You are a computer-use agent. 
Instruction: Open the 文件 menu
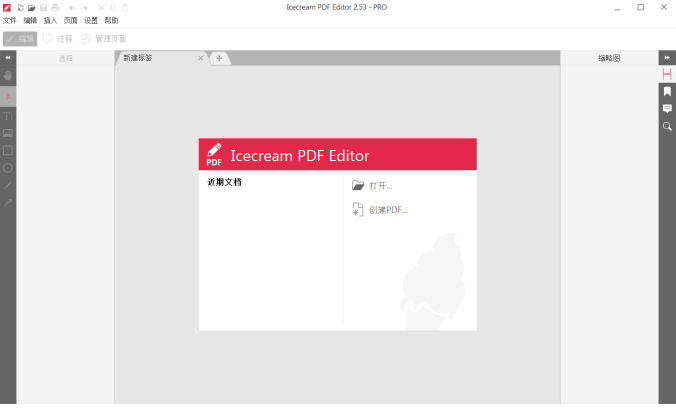9,20
